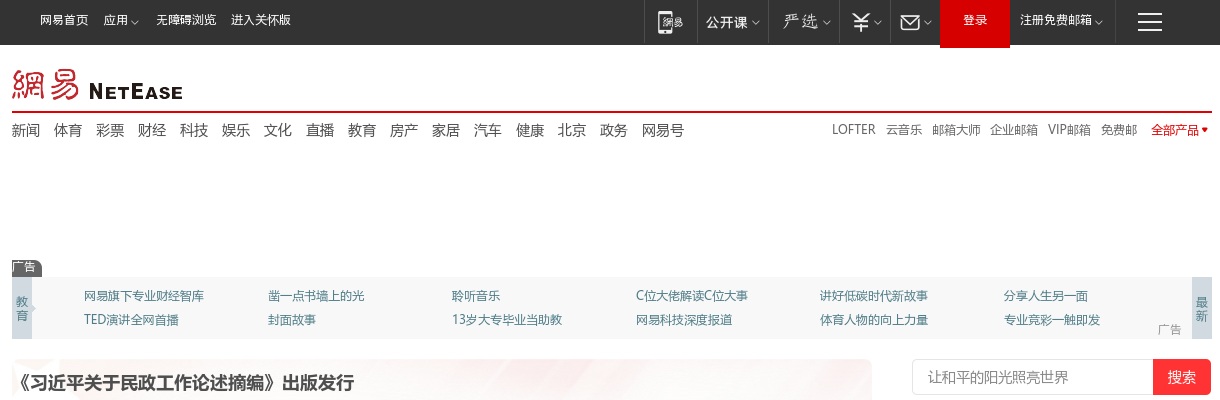This screenshot has height=400, width=1220.
Task: Click TED演讲全网首播 link
Action: (x=131, y=320)
